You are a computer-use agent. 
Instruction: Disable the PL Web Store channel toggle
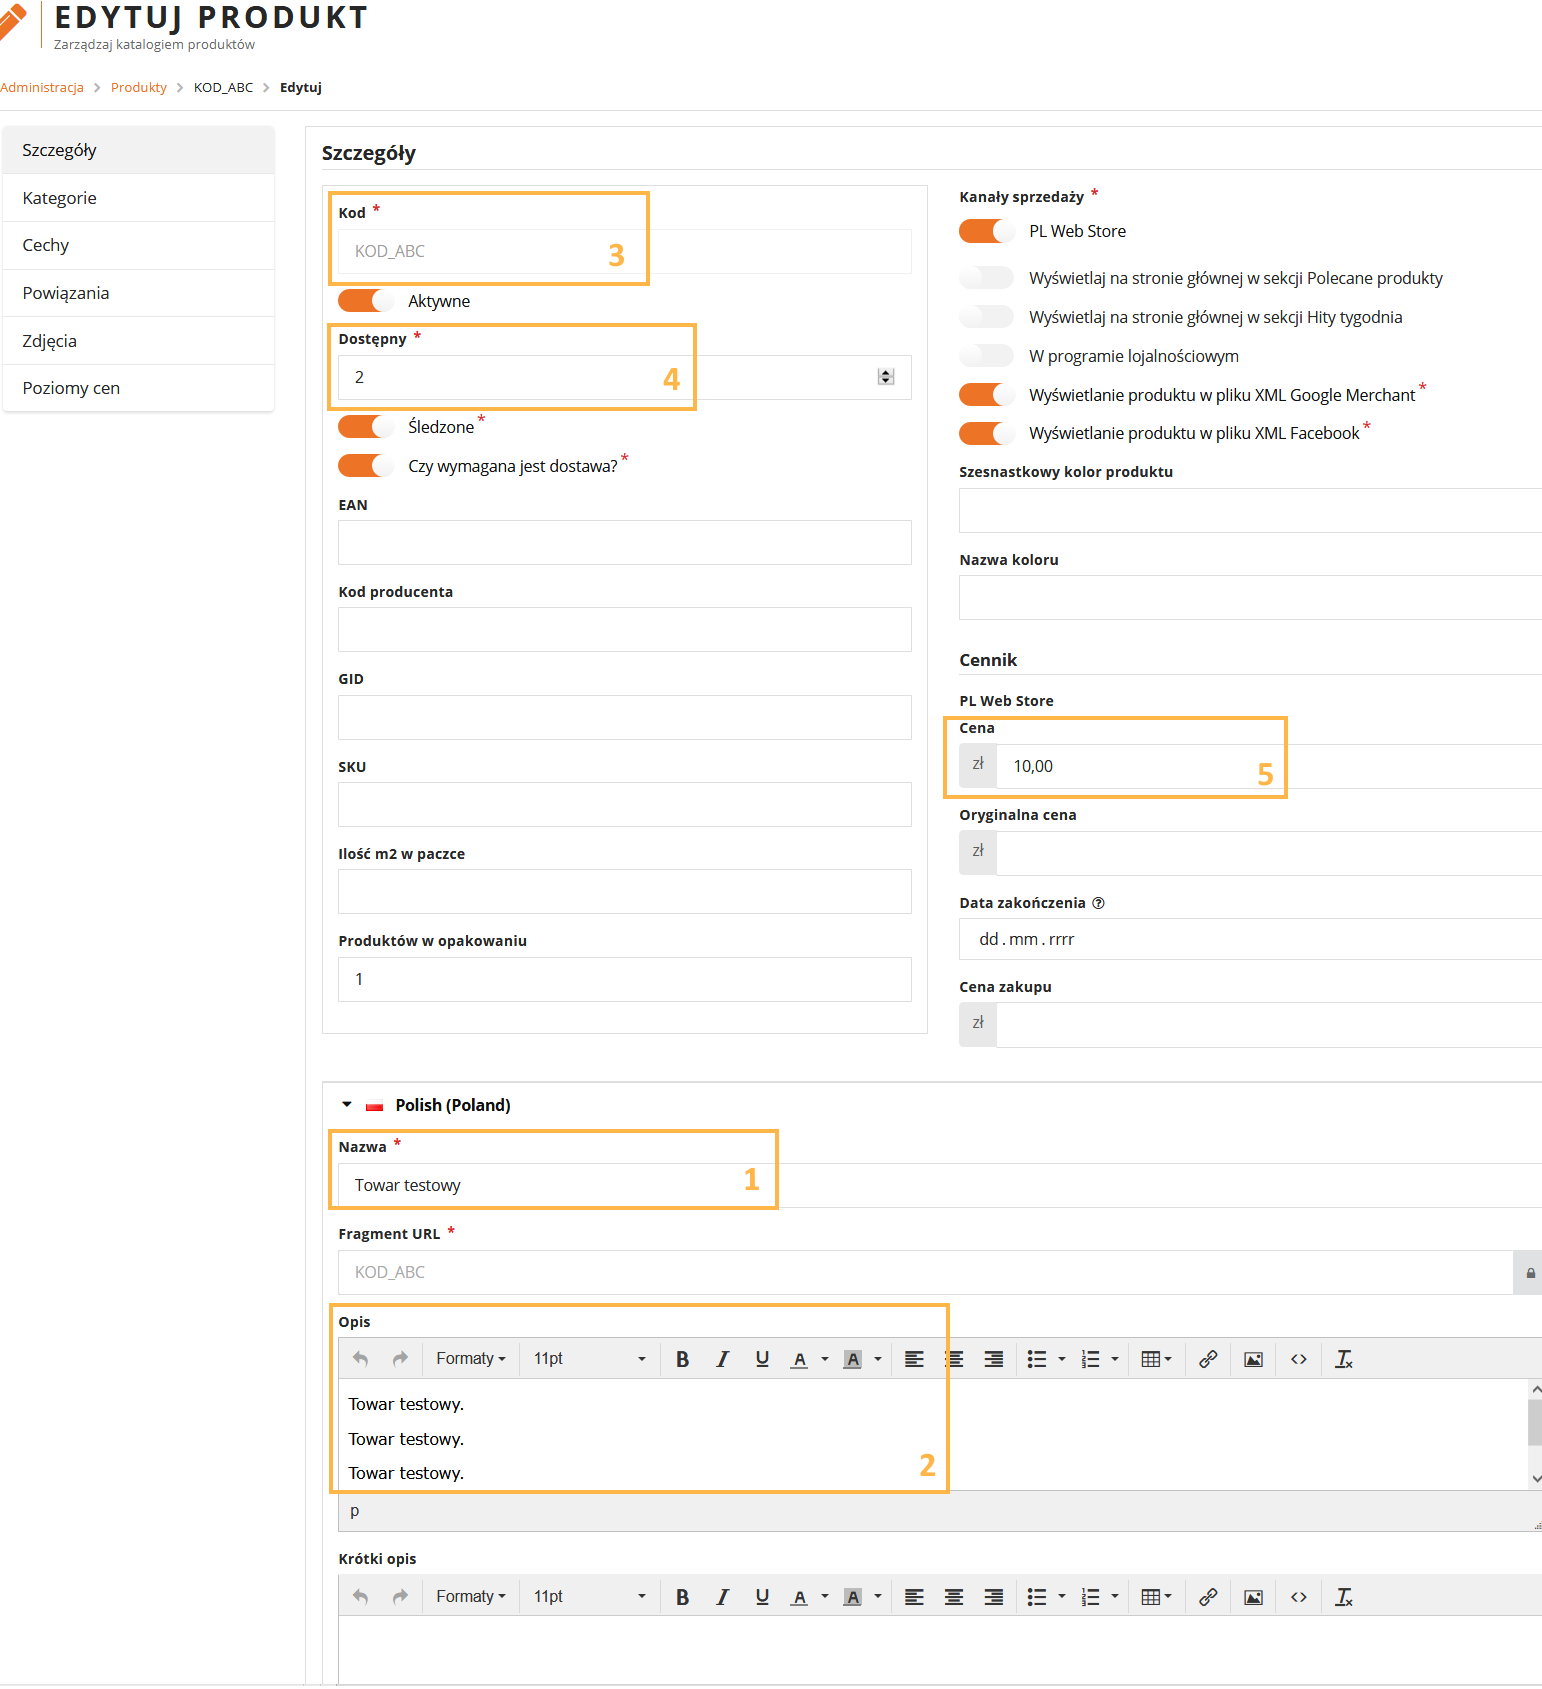[986, 231]
